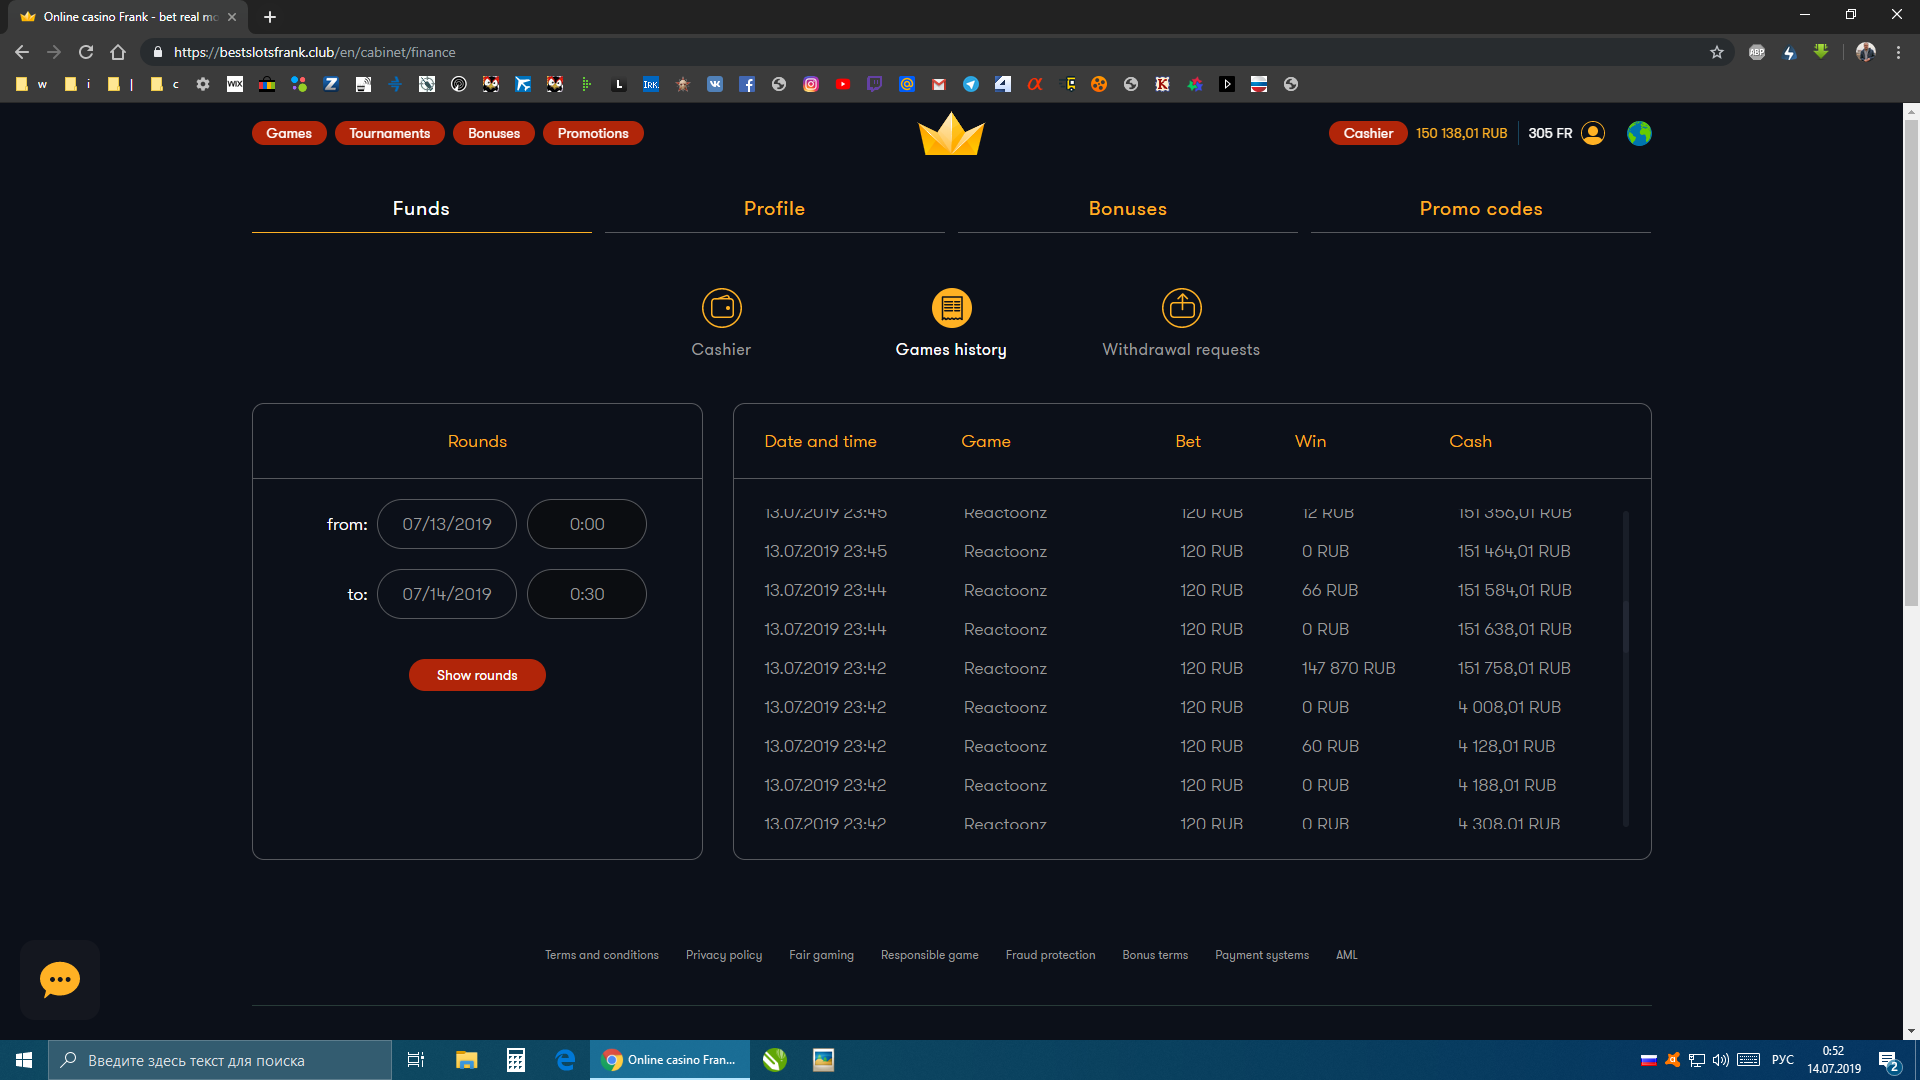Bookmark this page with the star icon

coord(1717,52)
